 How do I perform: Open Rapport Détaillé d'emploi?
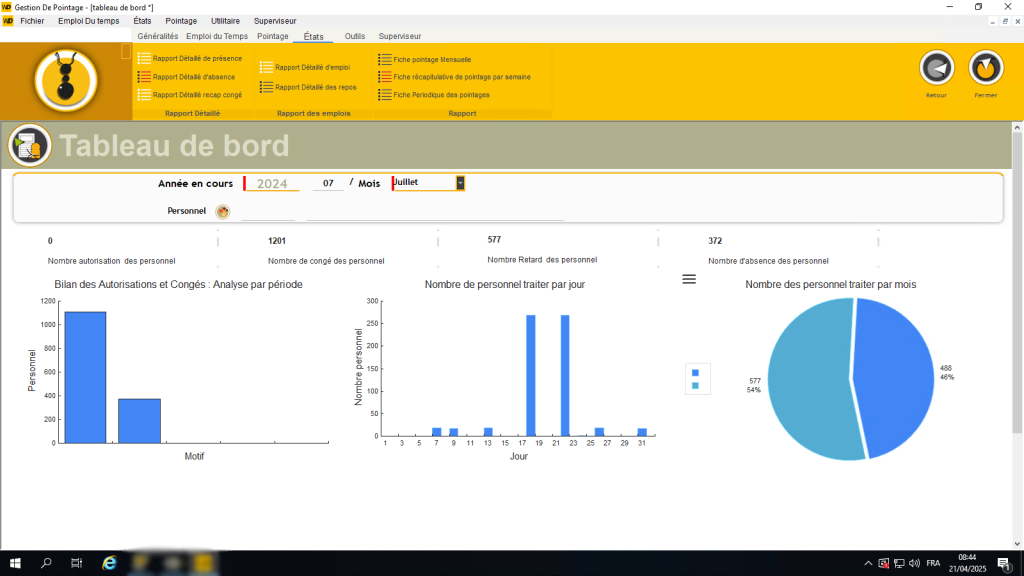click(x=313, y=68)
